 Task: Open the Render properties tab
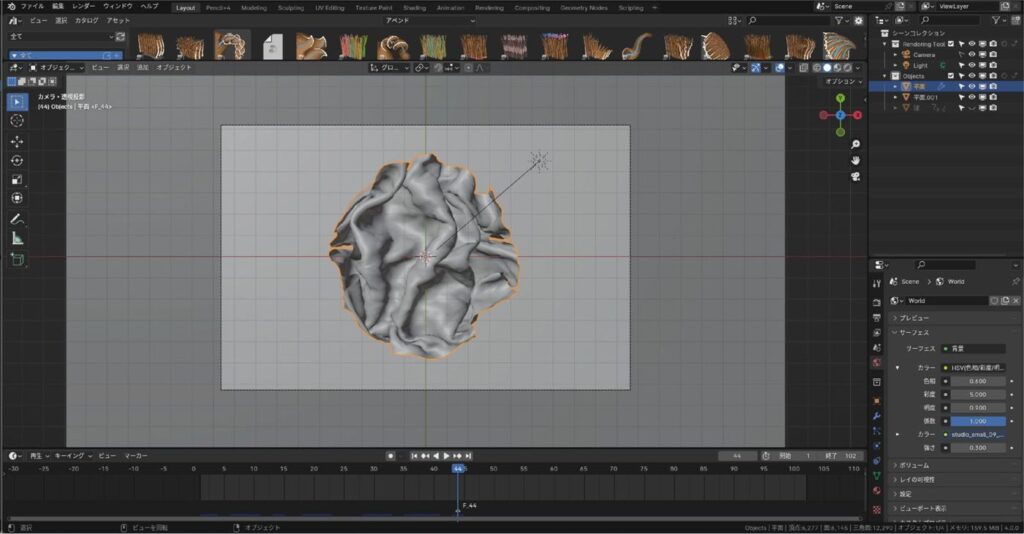876,303
